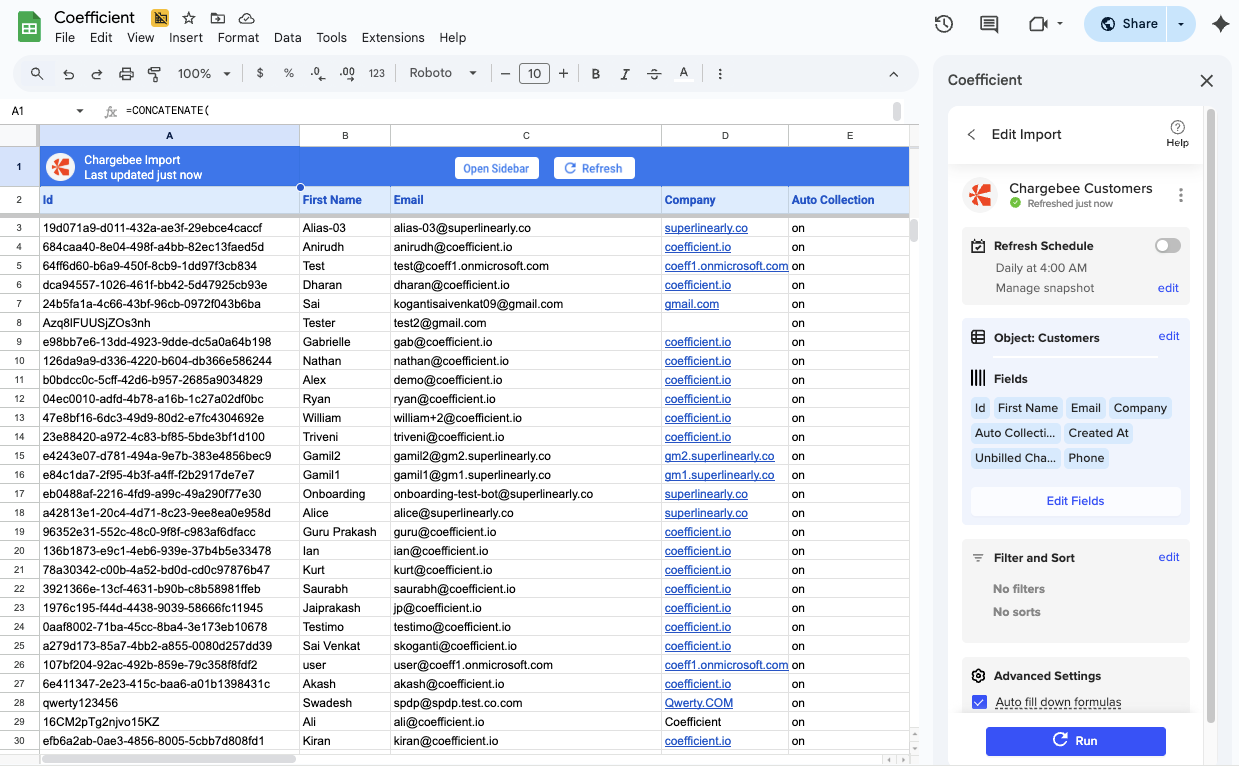Open Help in the Coefficient sidebar
1239x766 pixels.
pyautogui.click(x=1177, y=134)
